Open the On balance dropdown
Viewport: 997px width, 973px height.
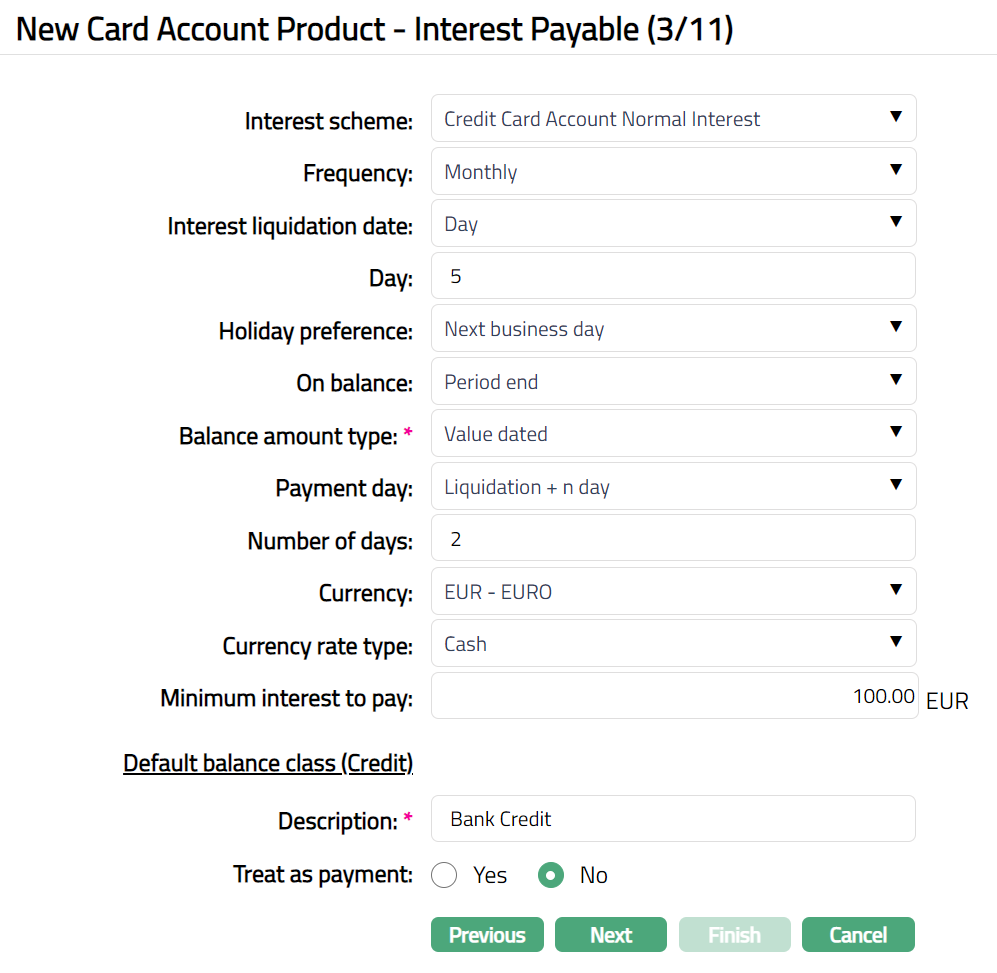point(673,382)
